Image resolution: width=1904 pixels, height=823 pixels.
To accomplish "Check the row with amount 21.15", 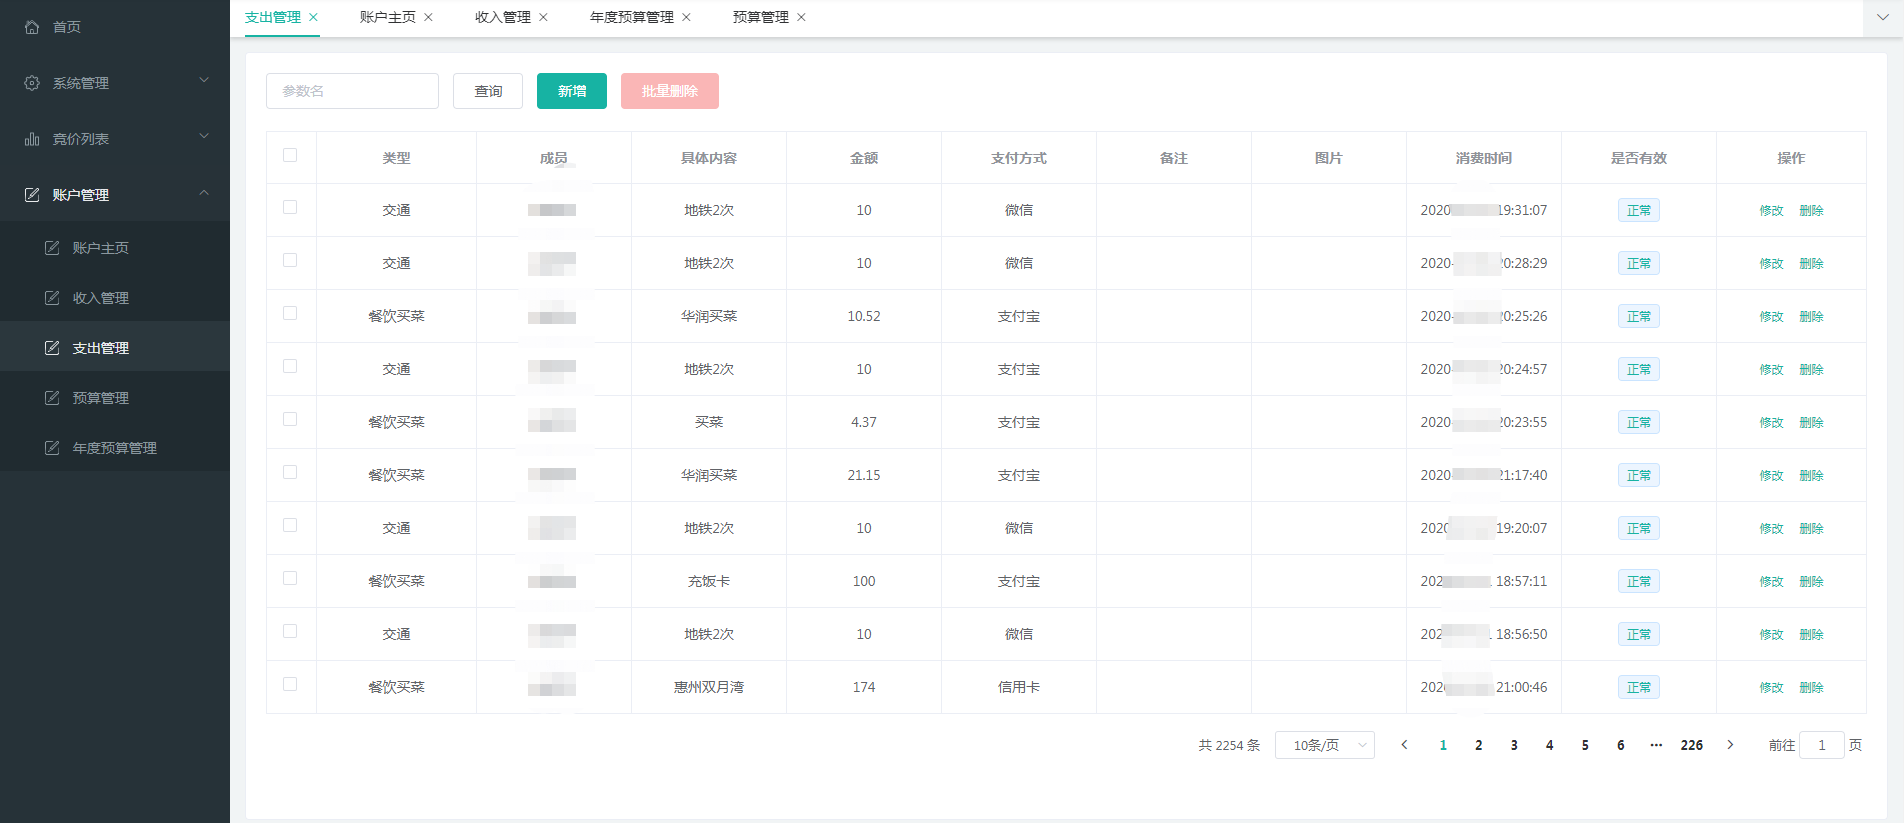I will (x=290, y=472).
